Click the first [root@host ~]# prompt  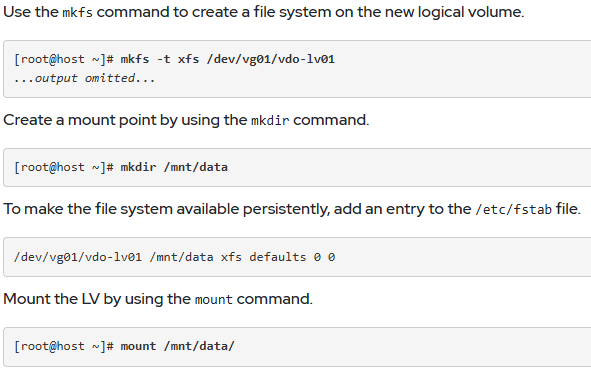pos(64,59)
